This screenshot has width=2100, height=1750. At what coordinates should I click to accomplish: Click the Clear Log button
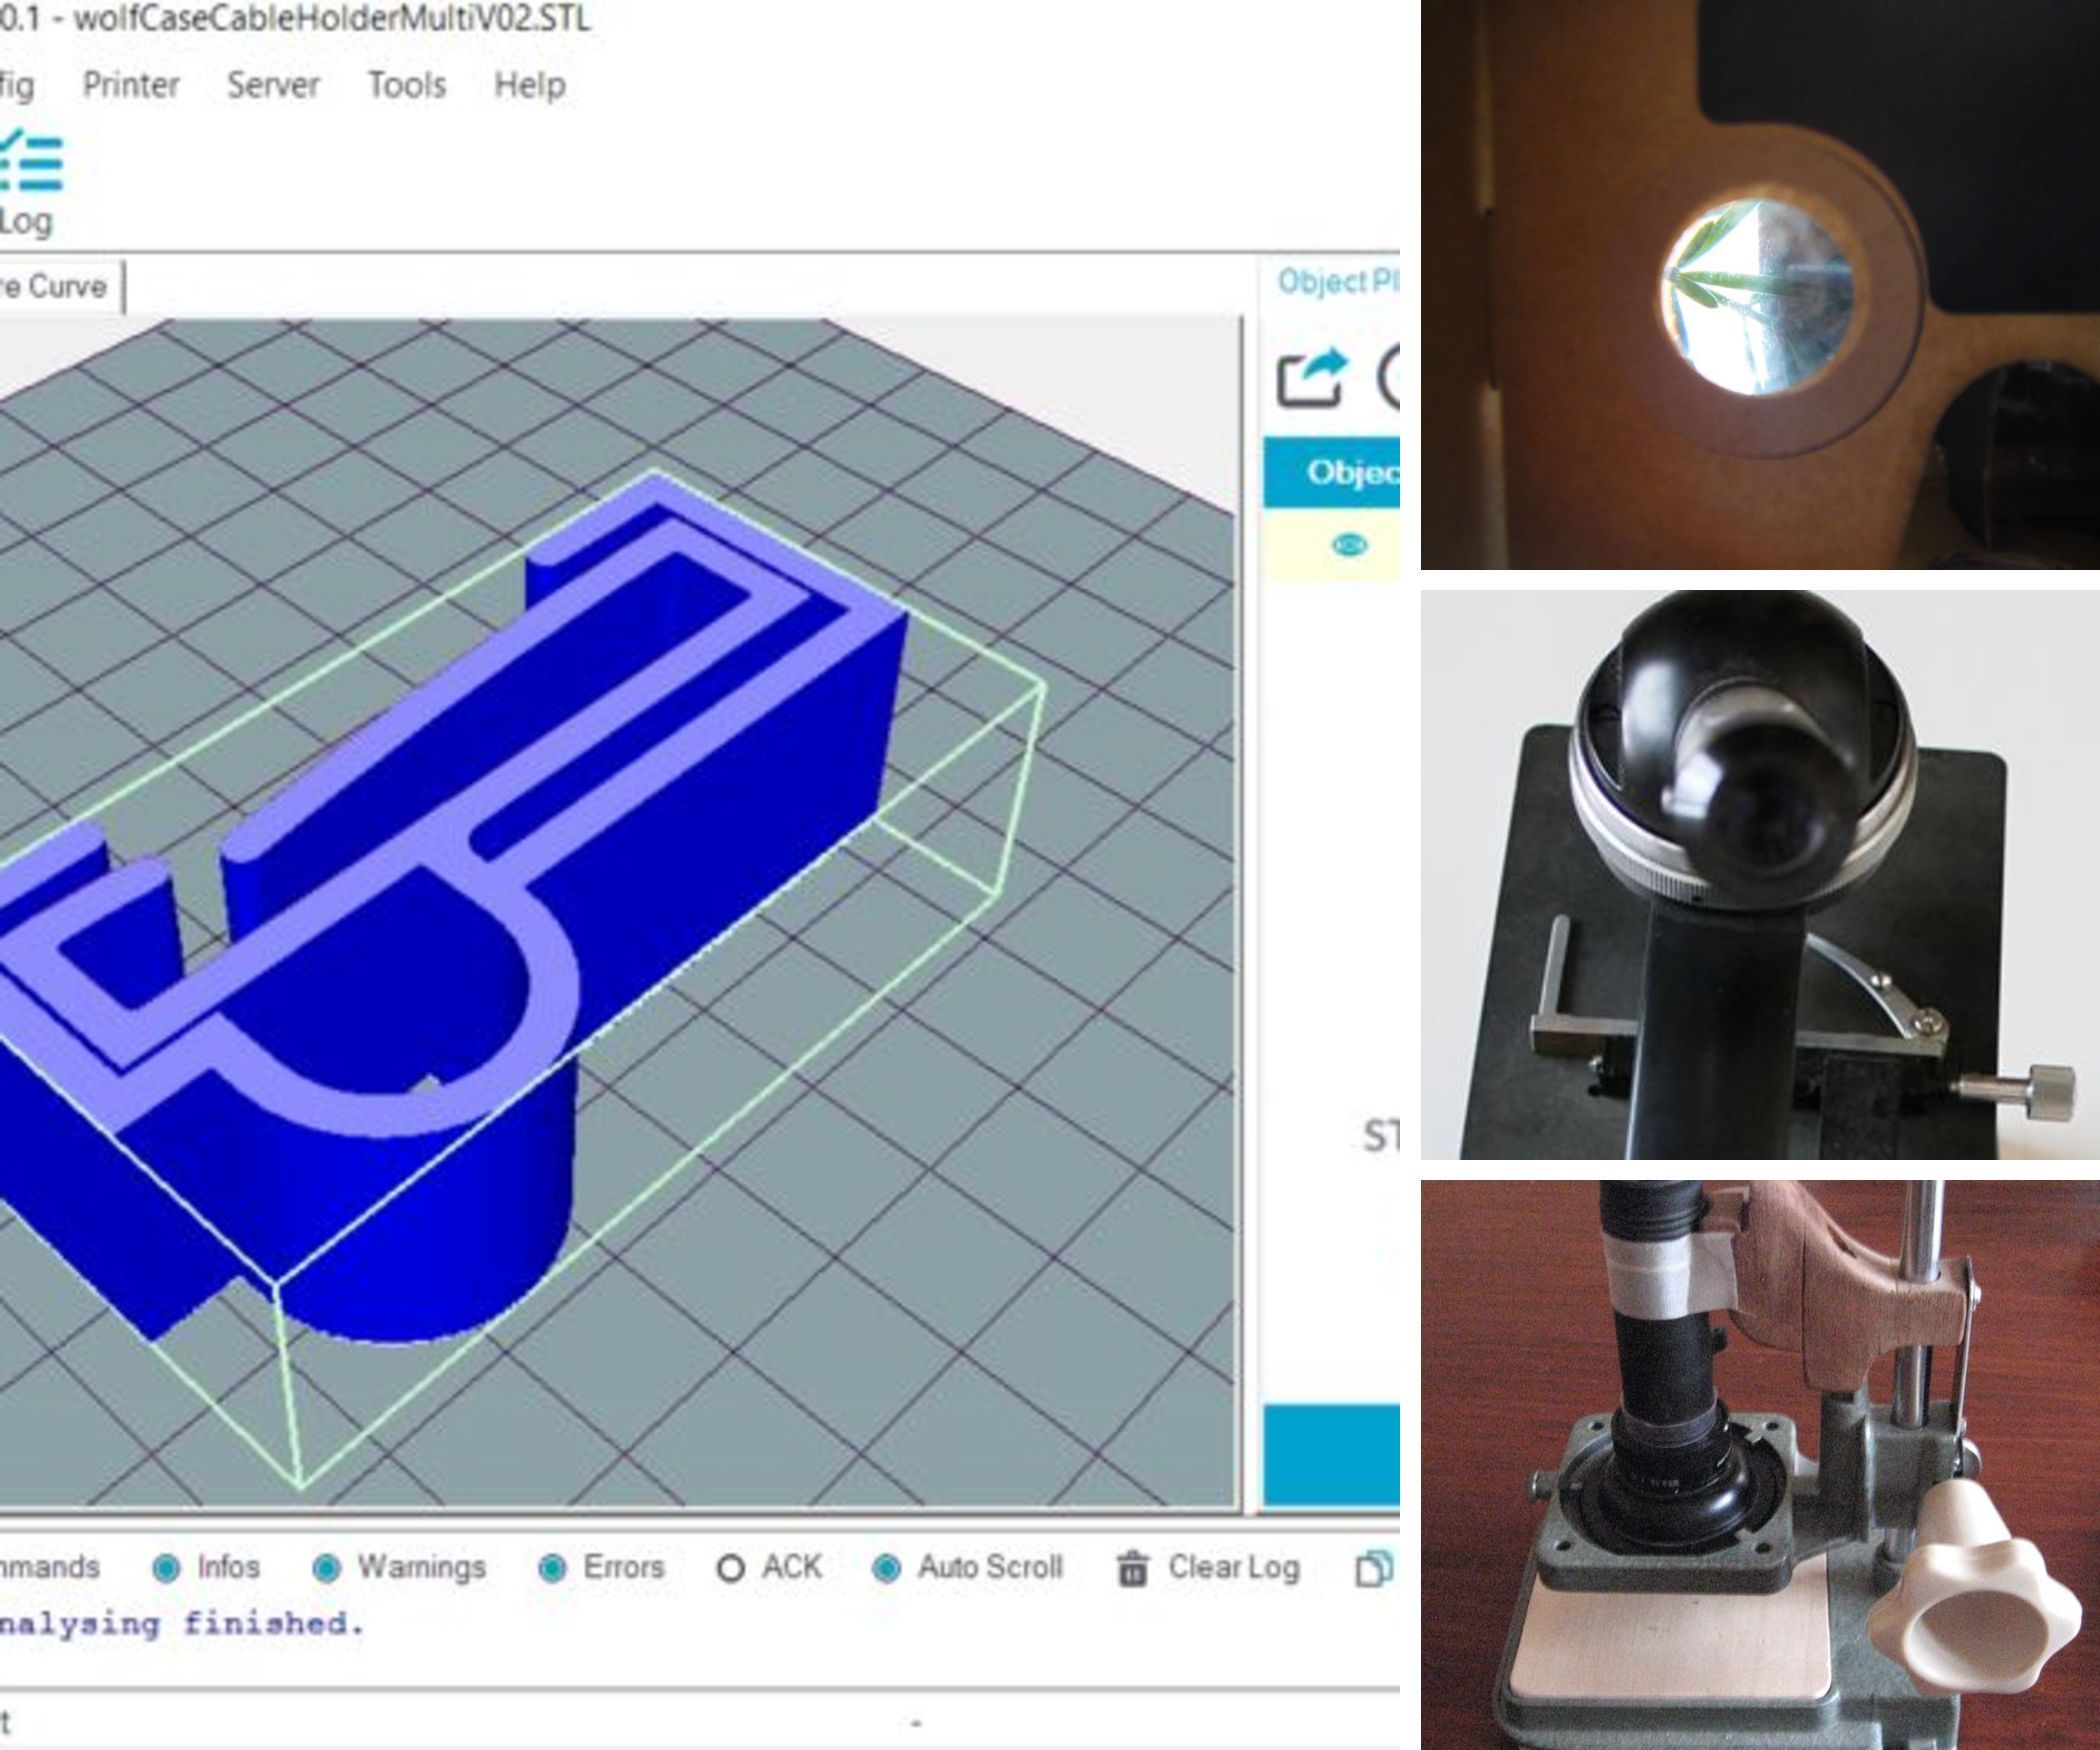(1208, 1567)
